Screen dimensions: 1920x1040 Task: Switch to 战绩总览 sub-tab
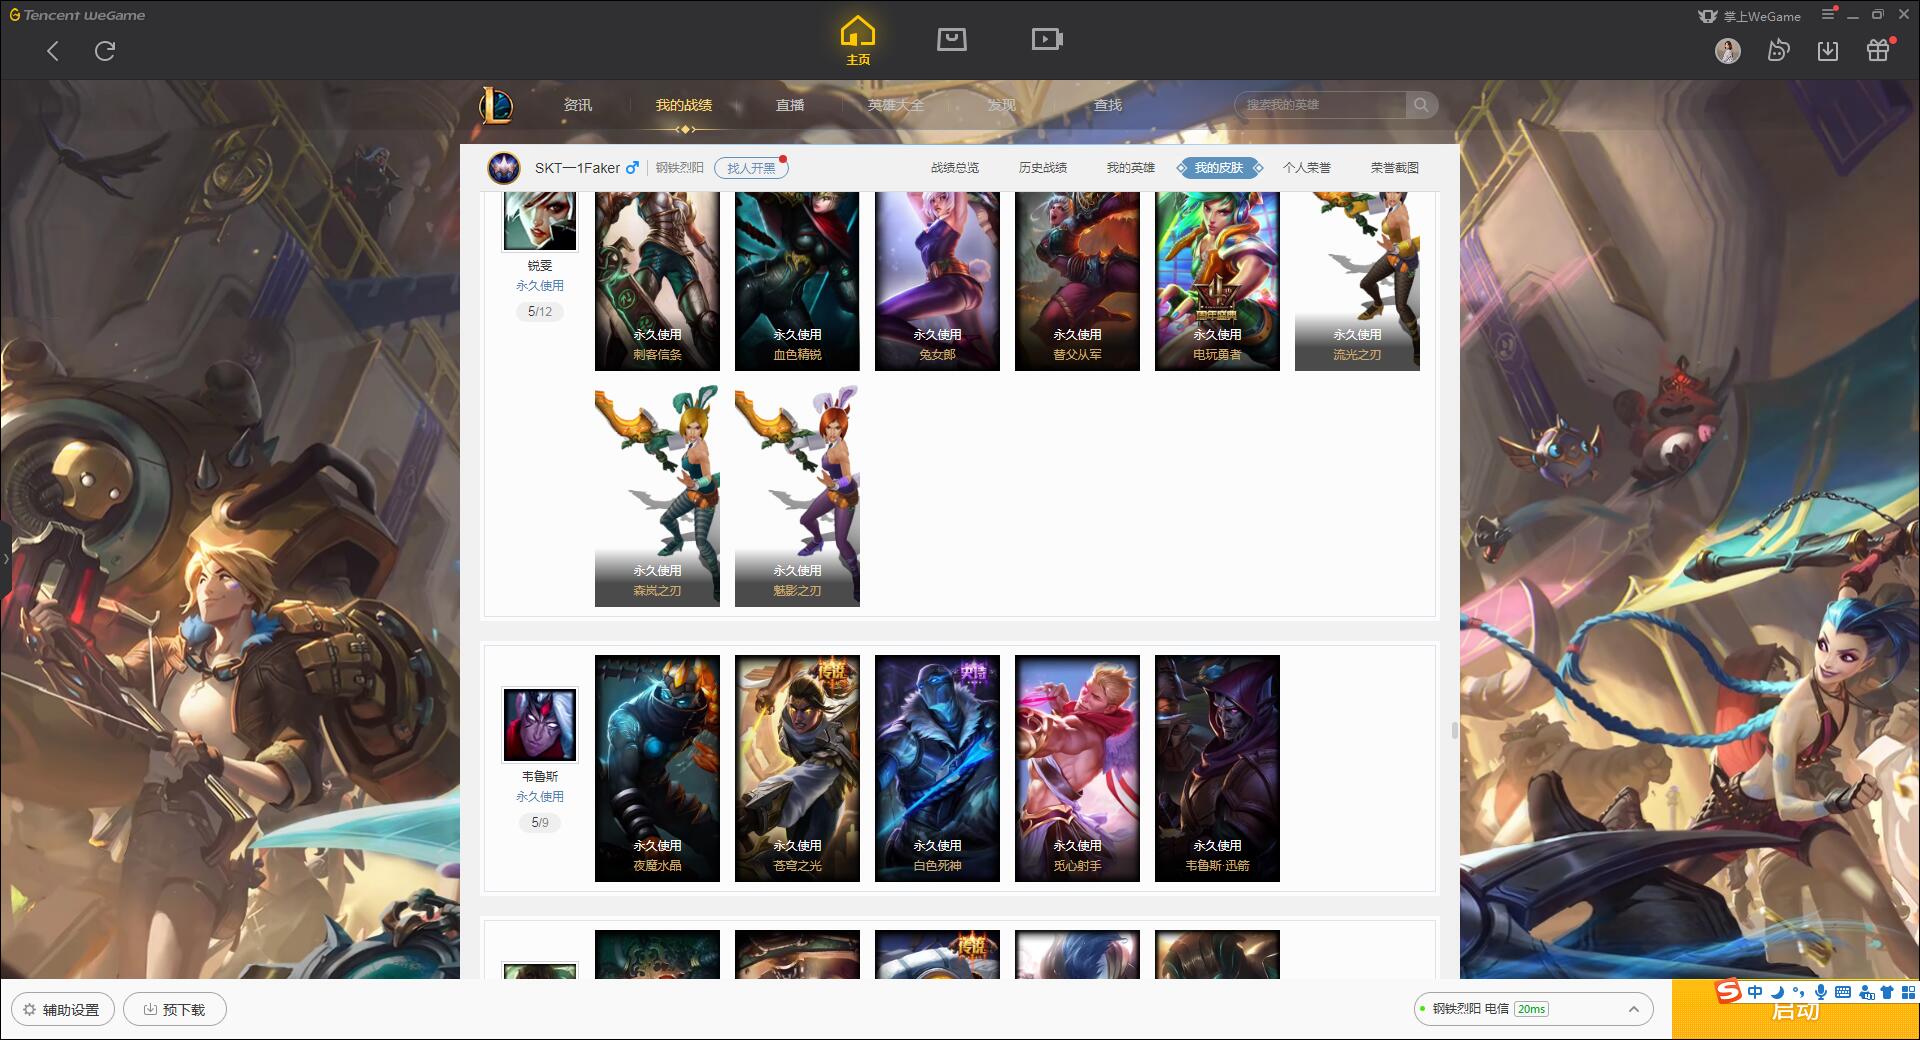(955, 168)
